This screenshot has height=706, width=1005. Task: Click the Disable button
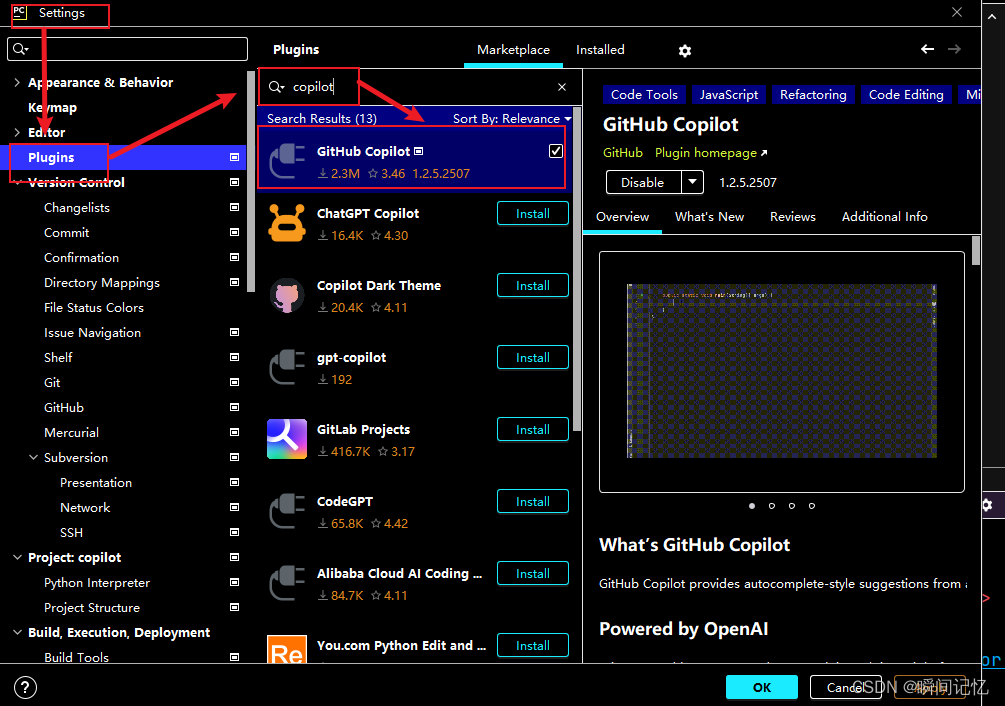[x=643, y=182]
